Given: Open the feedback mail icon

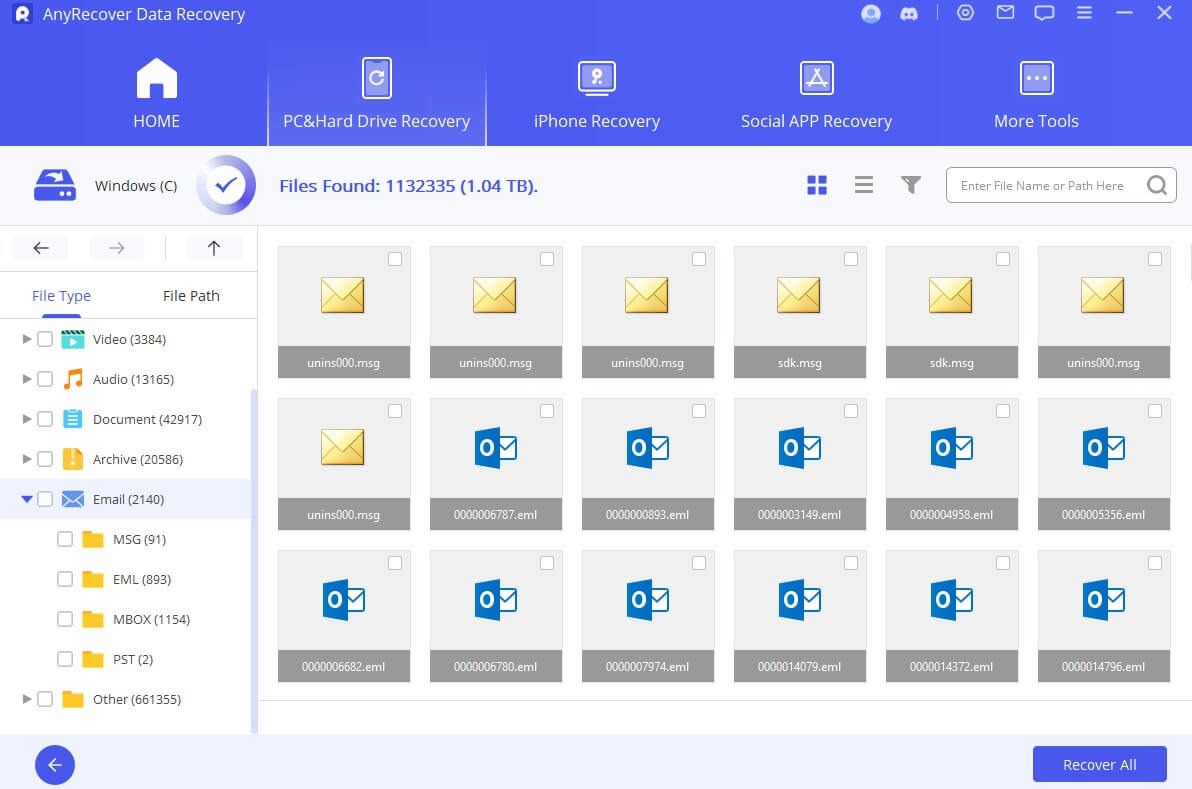Looking at the screenshot, I should tap(1005, 13).
